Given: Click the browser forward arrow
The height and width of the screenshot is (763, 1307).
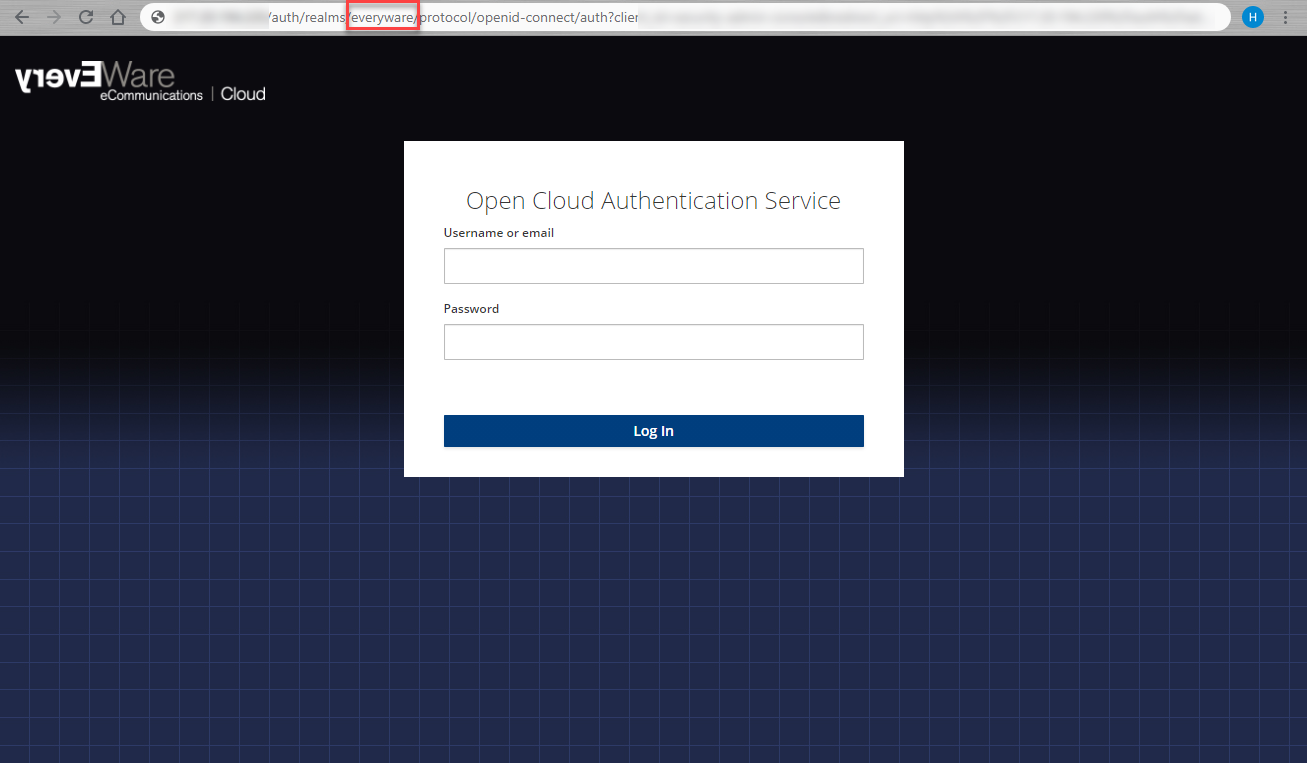Looking at the screenshot, I should point(54,17).
